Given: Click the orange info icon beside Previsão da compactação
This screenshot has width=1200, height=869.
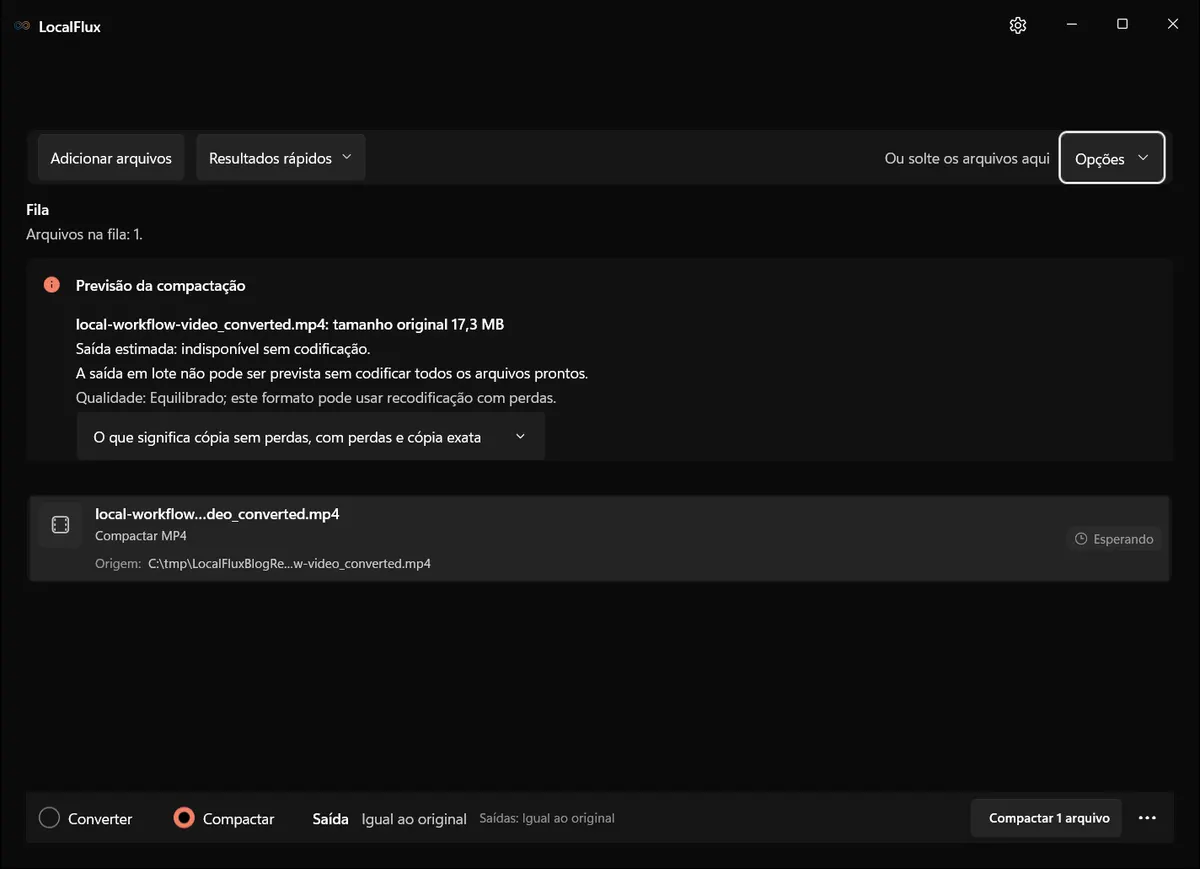Looking at the screenshot, I should [x=52, y=285].
